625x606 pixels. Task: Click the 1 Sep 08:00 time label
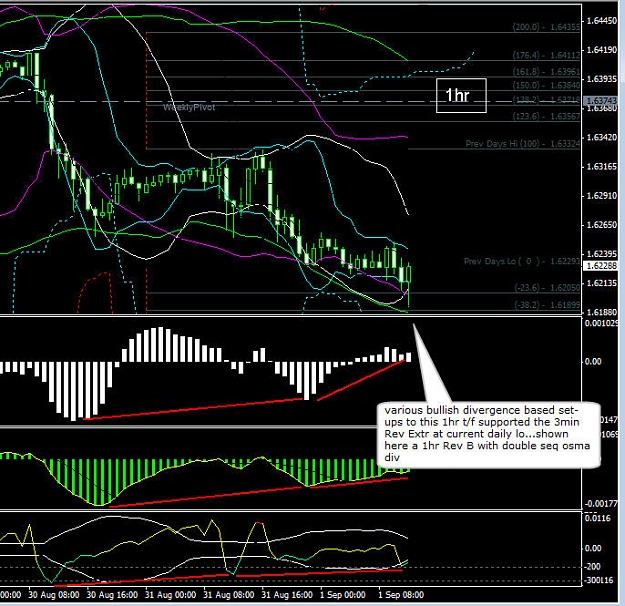click(x=401, y=595)
